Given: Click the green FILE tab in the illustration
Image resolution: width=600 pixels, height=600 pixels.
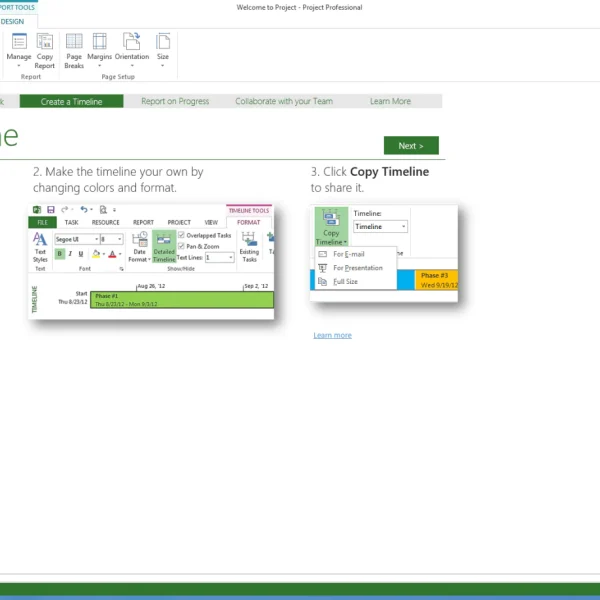Looking at the screenshot, I should pos(42,222).
